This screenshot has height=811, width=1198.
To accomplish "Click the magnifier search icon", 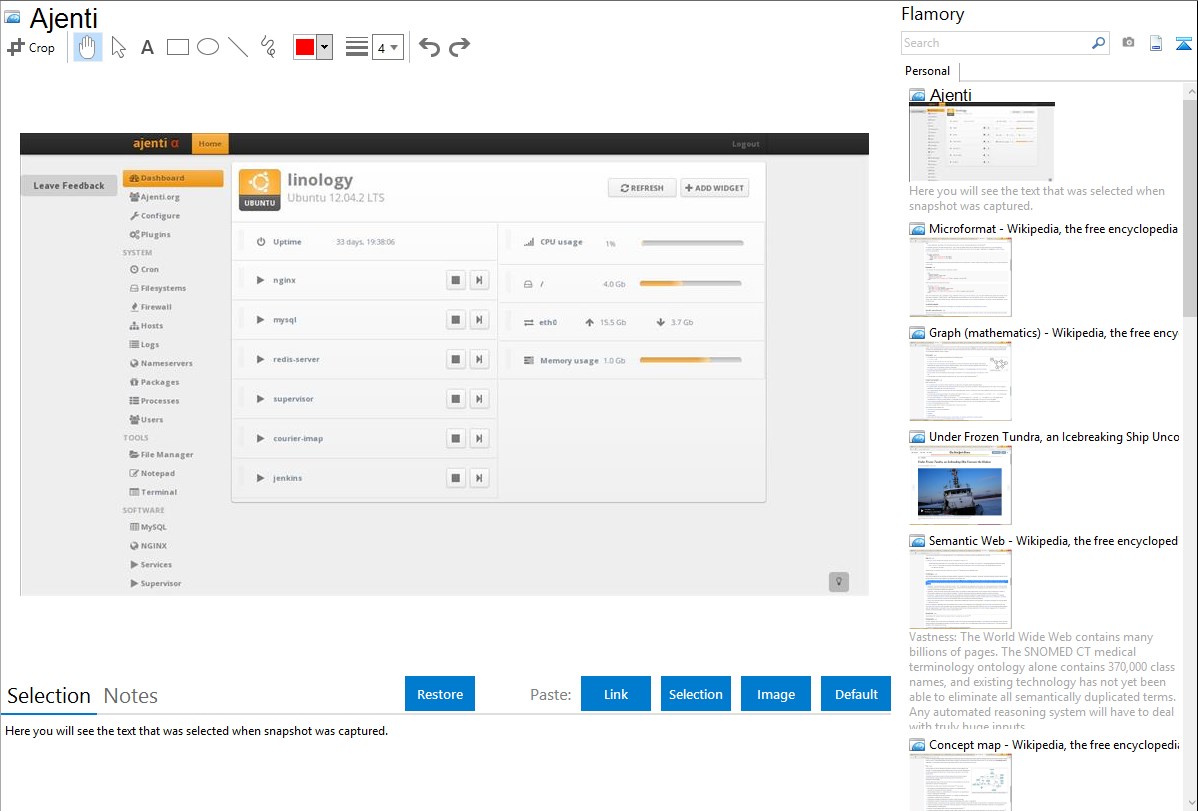I will coord(1098,43).
